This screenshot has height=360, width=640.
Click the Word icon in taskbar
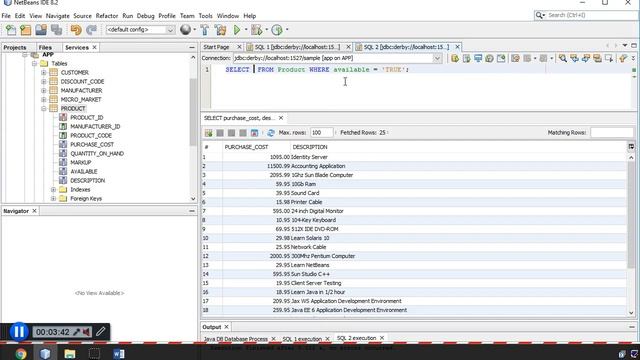119,353
